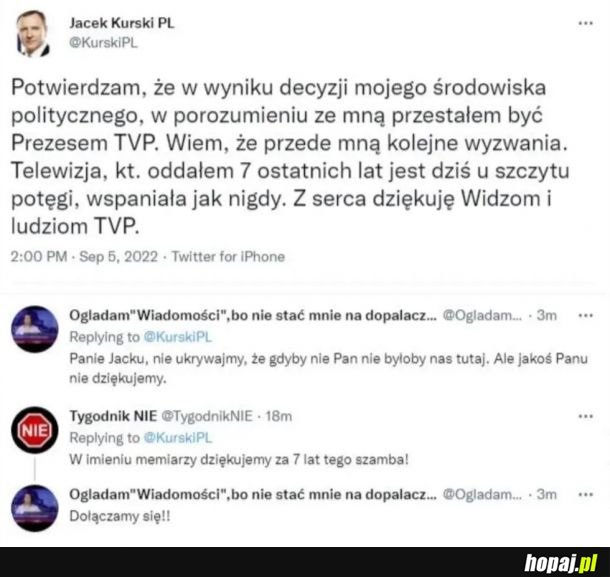The height and width of the screenshot is (577, 610).
Task: Click the Jacek Kurski PL display name
Action: pos(122,23)
